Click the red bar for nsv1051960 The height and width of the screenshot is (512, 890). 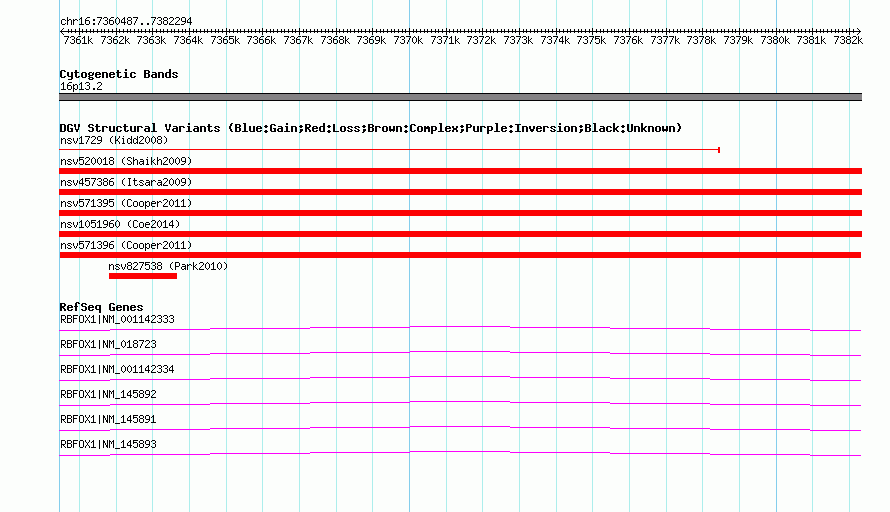coord(460,234)
